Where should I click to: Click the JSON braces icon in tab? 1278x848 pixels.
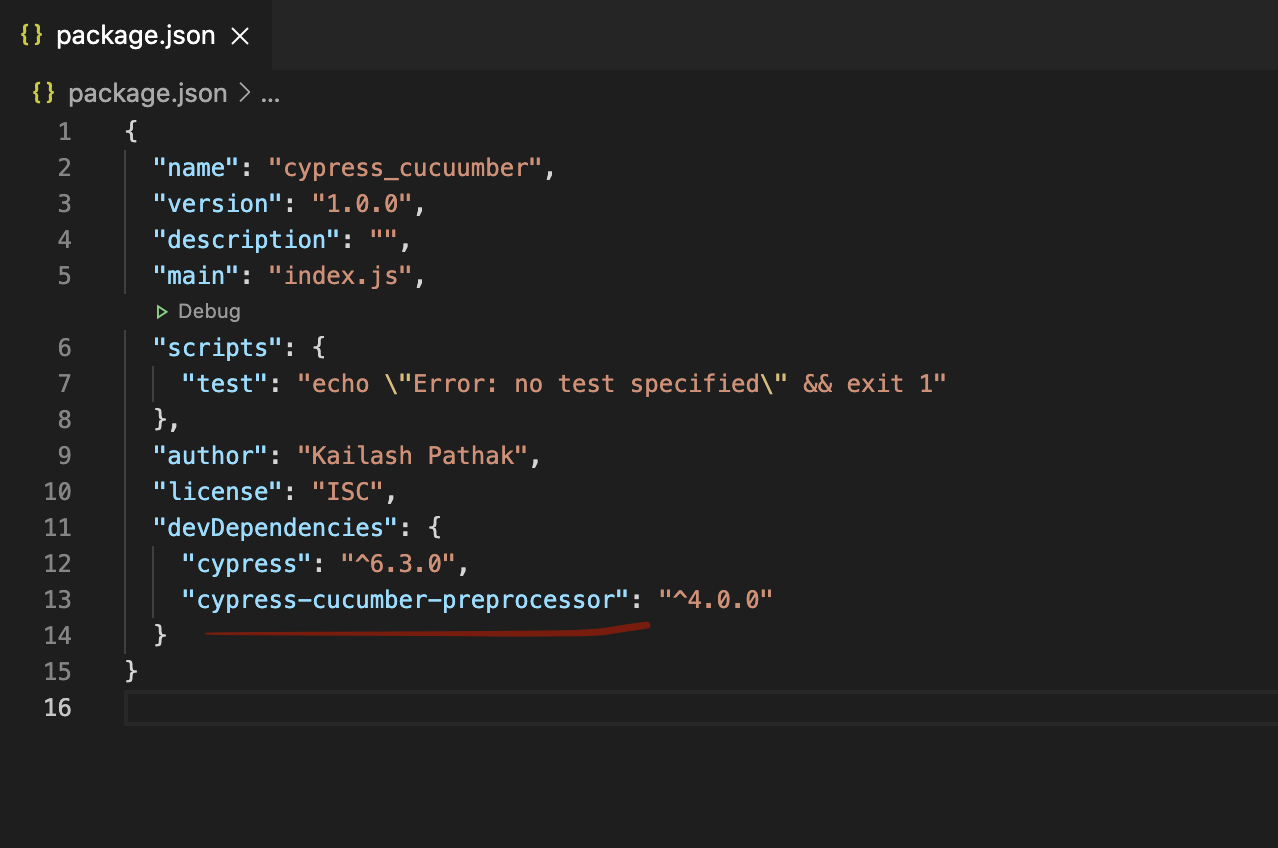click(x=32, y=36)
